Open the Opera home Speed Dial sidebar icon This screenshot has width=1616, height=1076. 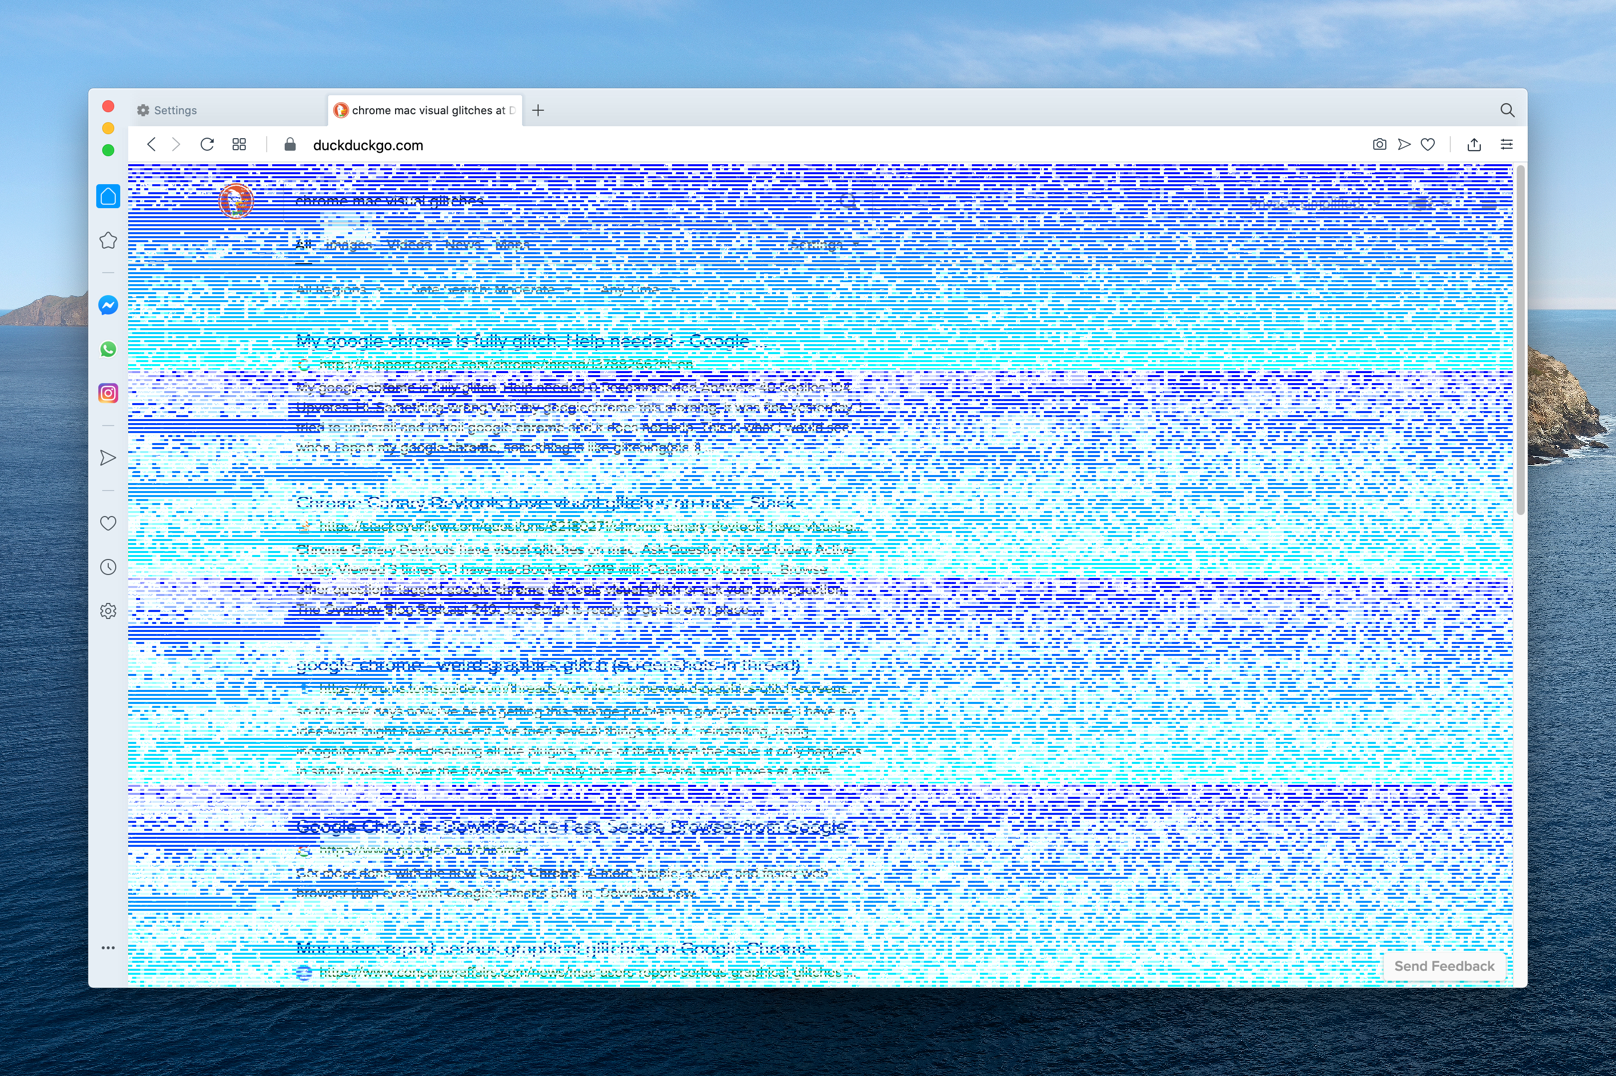click(x=108, y=196)
